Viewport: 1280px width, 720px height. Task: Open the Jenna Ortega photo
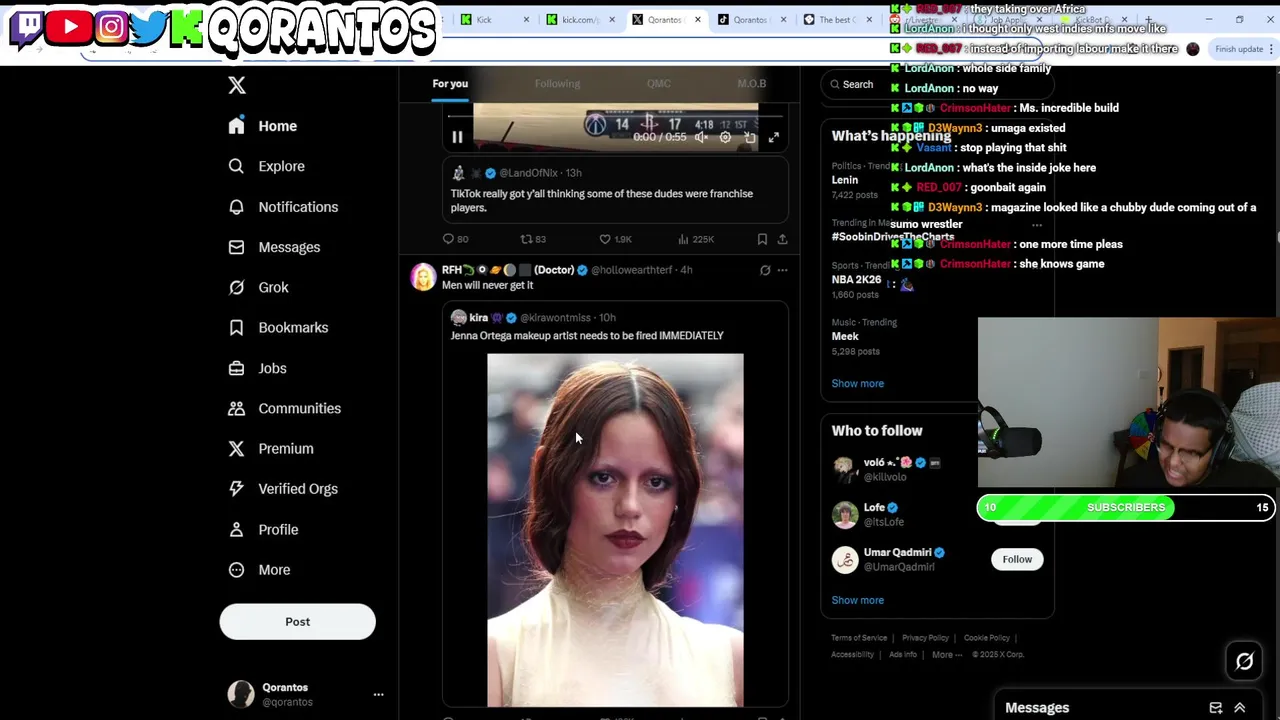tap(615, 530)
